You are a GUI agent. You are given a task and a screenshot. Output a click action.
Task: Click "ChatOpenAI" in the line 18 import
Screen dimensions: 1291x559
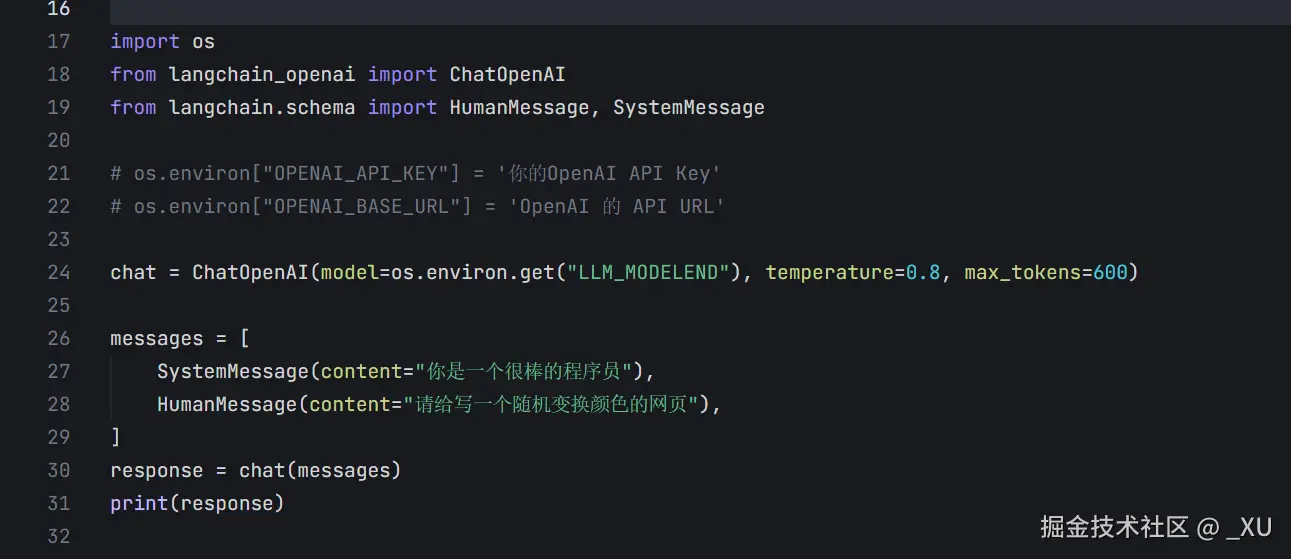pos(507,75)
